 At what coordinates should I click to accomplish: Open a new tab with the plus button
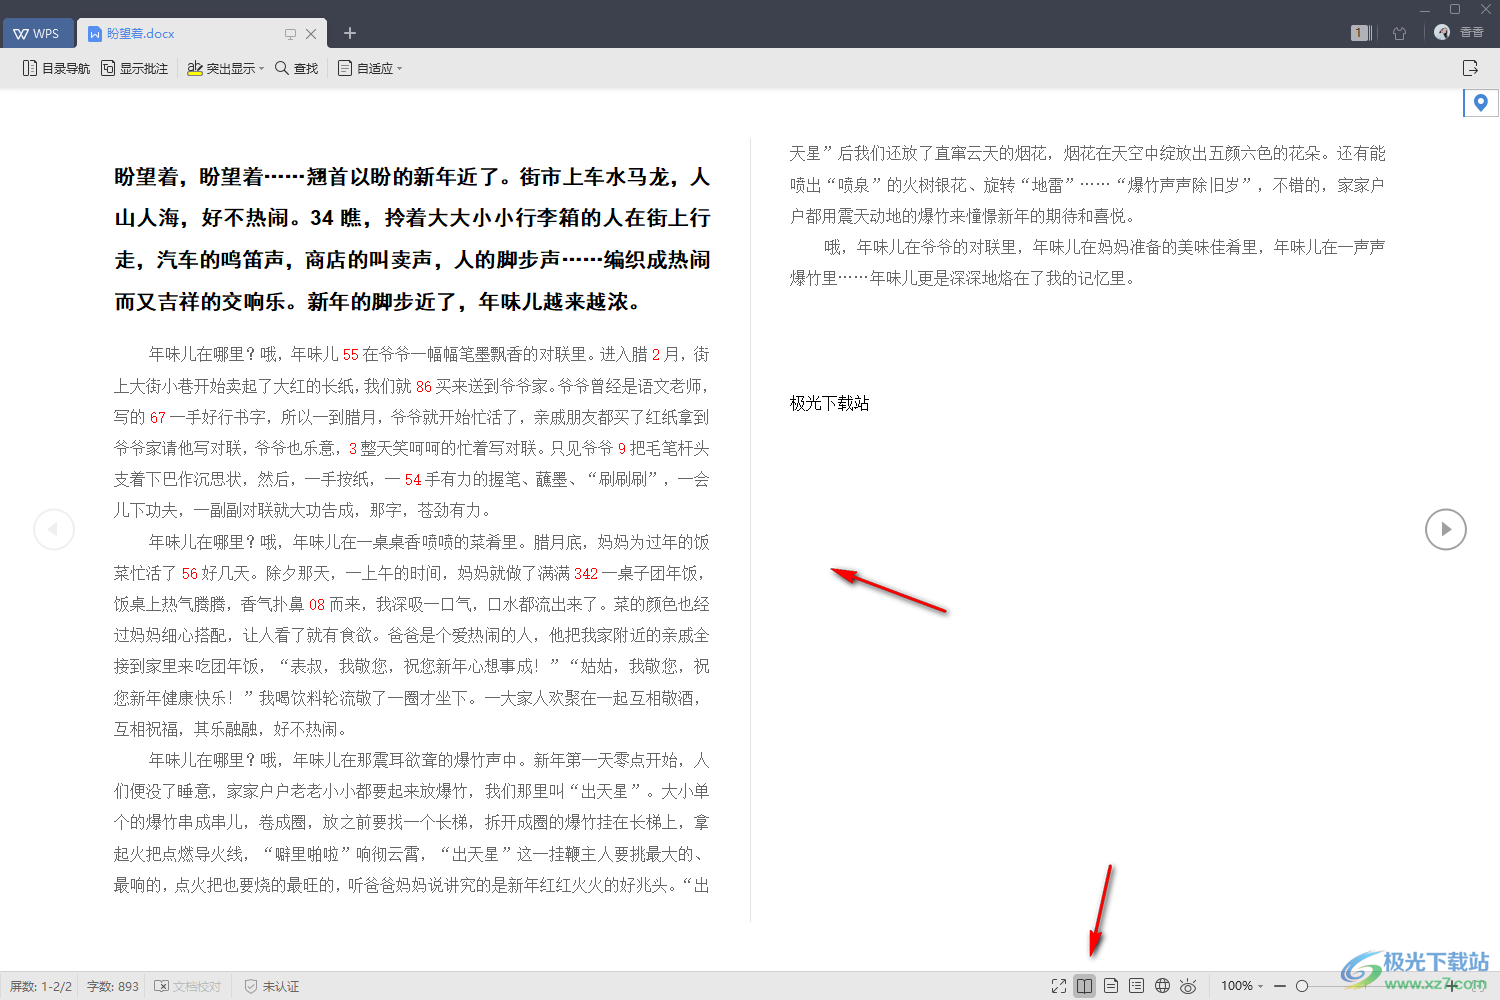[350, 33]
